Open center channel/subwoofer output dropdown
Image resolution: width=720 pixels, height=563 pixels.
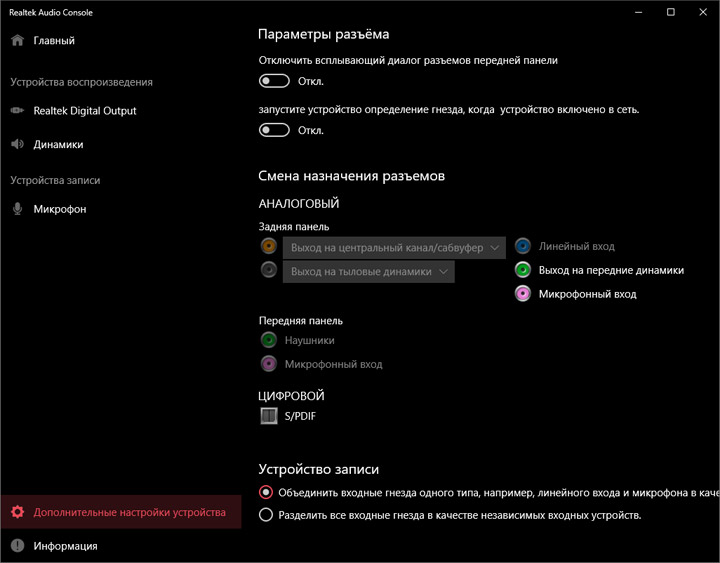click(x=394, y=247)
